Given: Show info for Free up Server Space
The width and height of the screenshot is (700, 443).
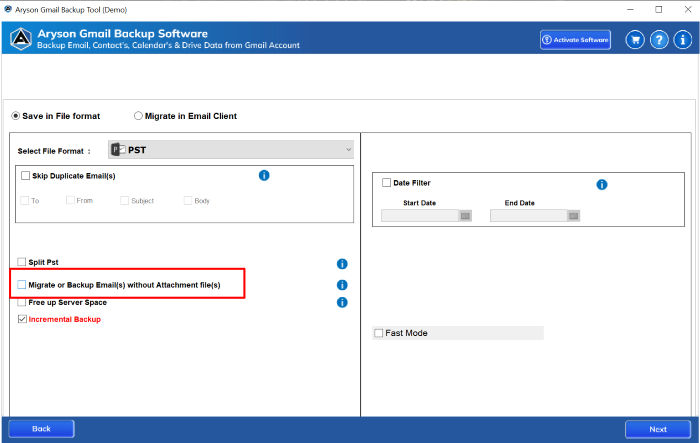Looking at the screenshot, I should 342,302.
